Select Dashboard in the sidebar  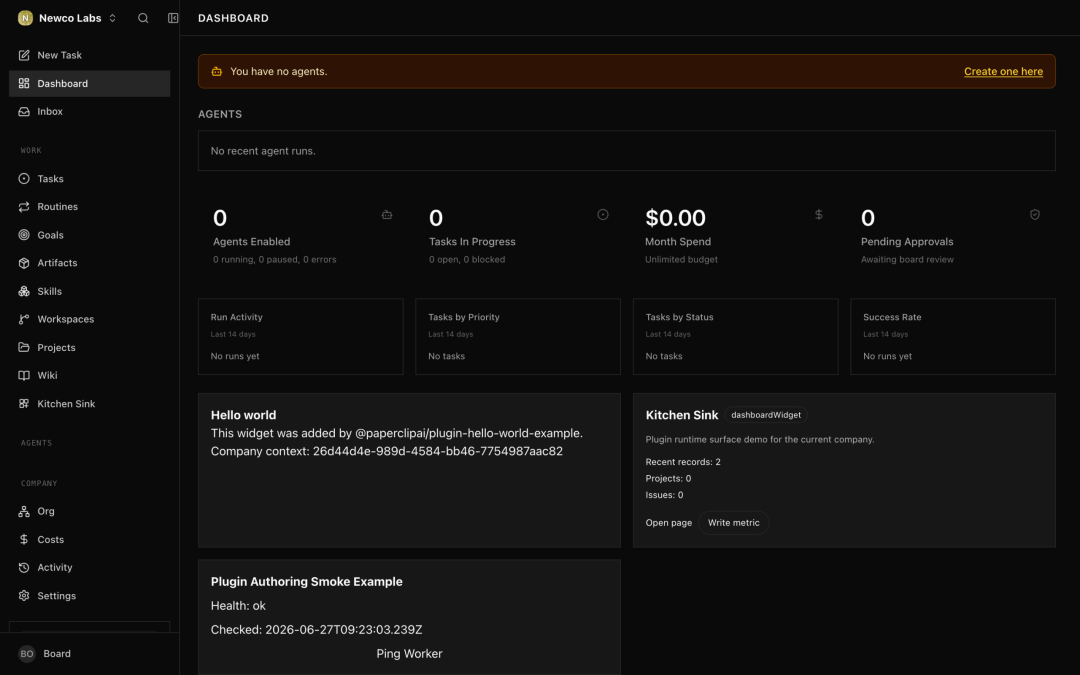[x=90, y=83]
